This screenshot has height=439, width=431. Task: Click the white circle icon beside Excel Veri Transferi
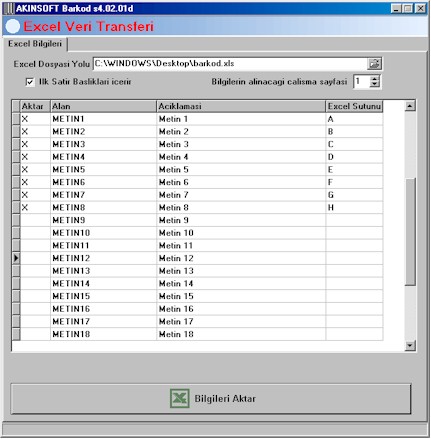(13, 26)
